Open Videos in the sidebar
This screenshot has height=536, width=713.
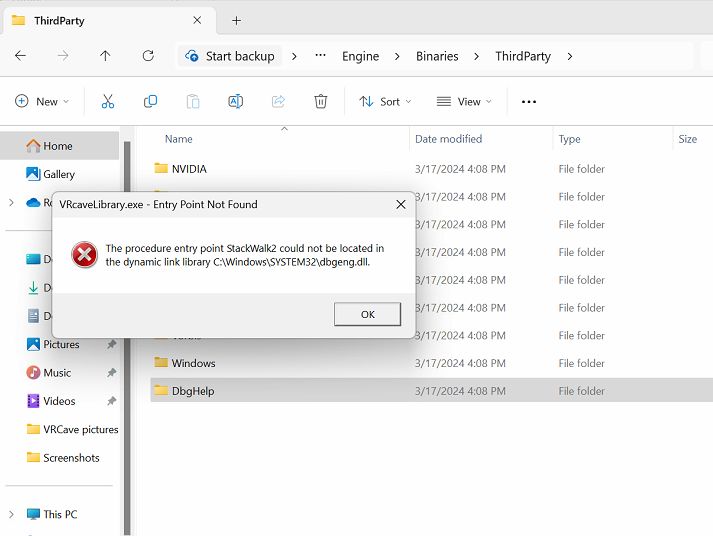click(59, 401)
